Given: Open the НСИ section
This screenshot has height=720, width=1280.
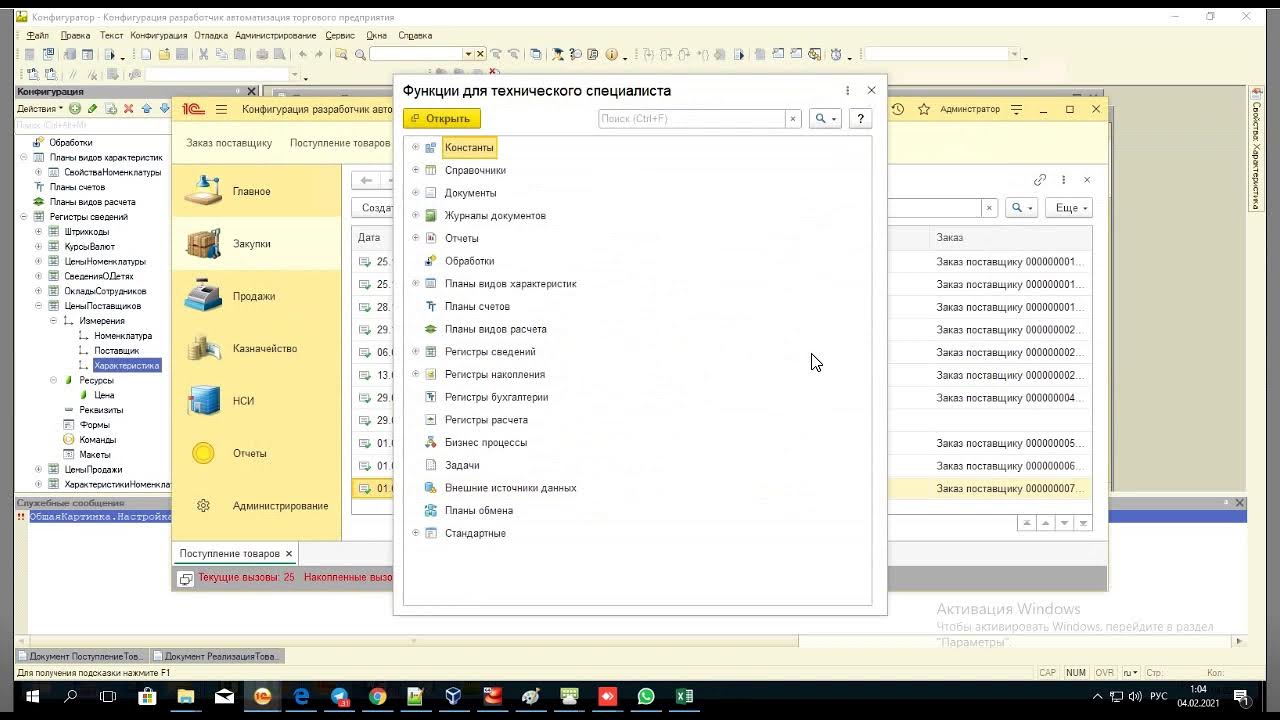Looking at the screenshot, I should [256, 401].
